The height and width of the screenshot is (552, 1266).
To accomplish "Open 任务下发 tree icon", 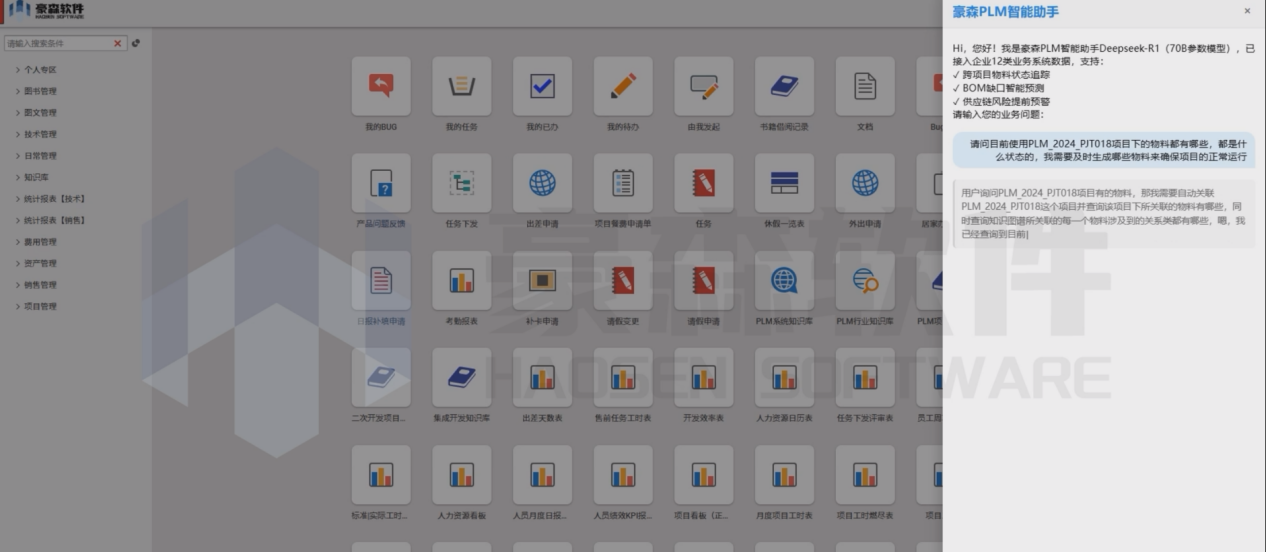I will 462,183.
